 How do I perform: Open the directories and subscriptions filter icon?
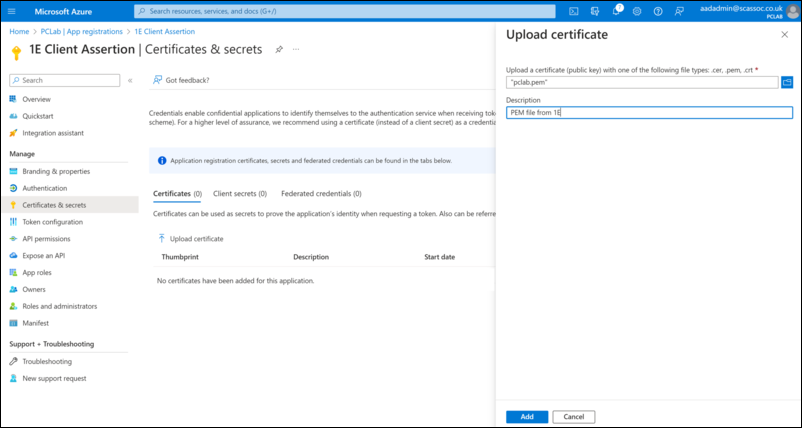pos(596,11)
